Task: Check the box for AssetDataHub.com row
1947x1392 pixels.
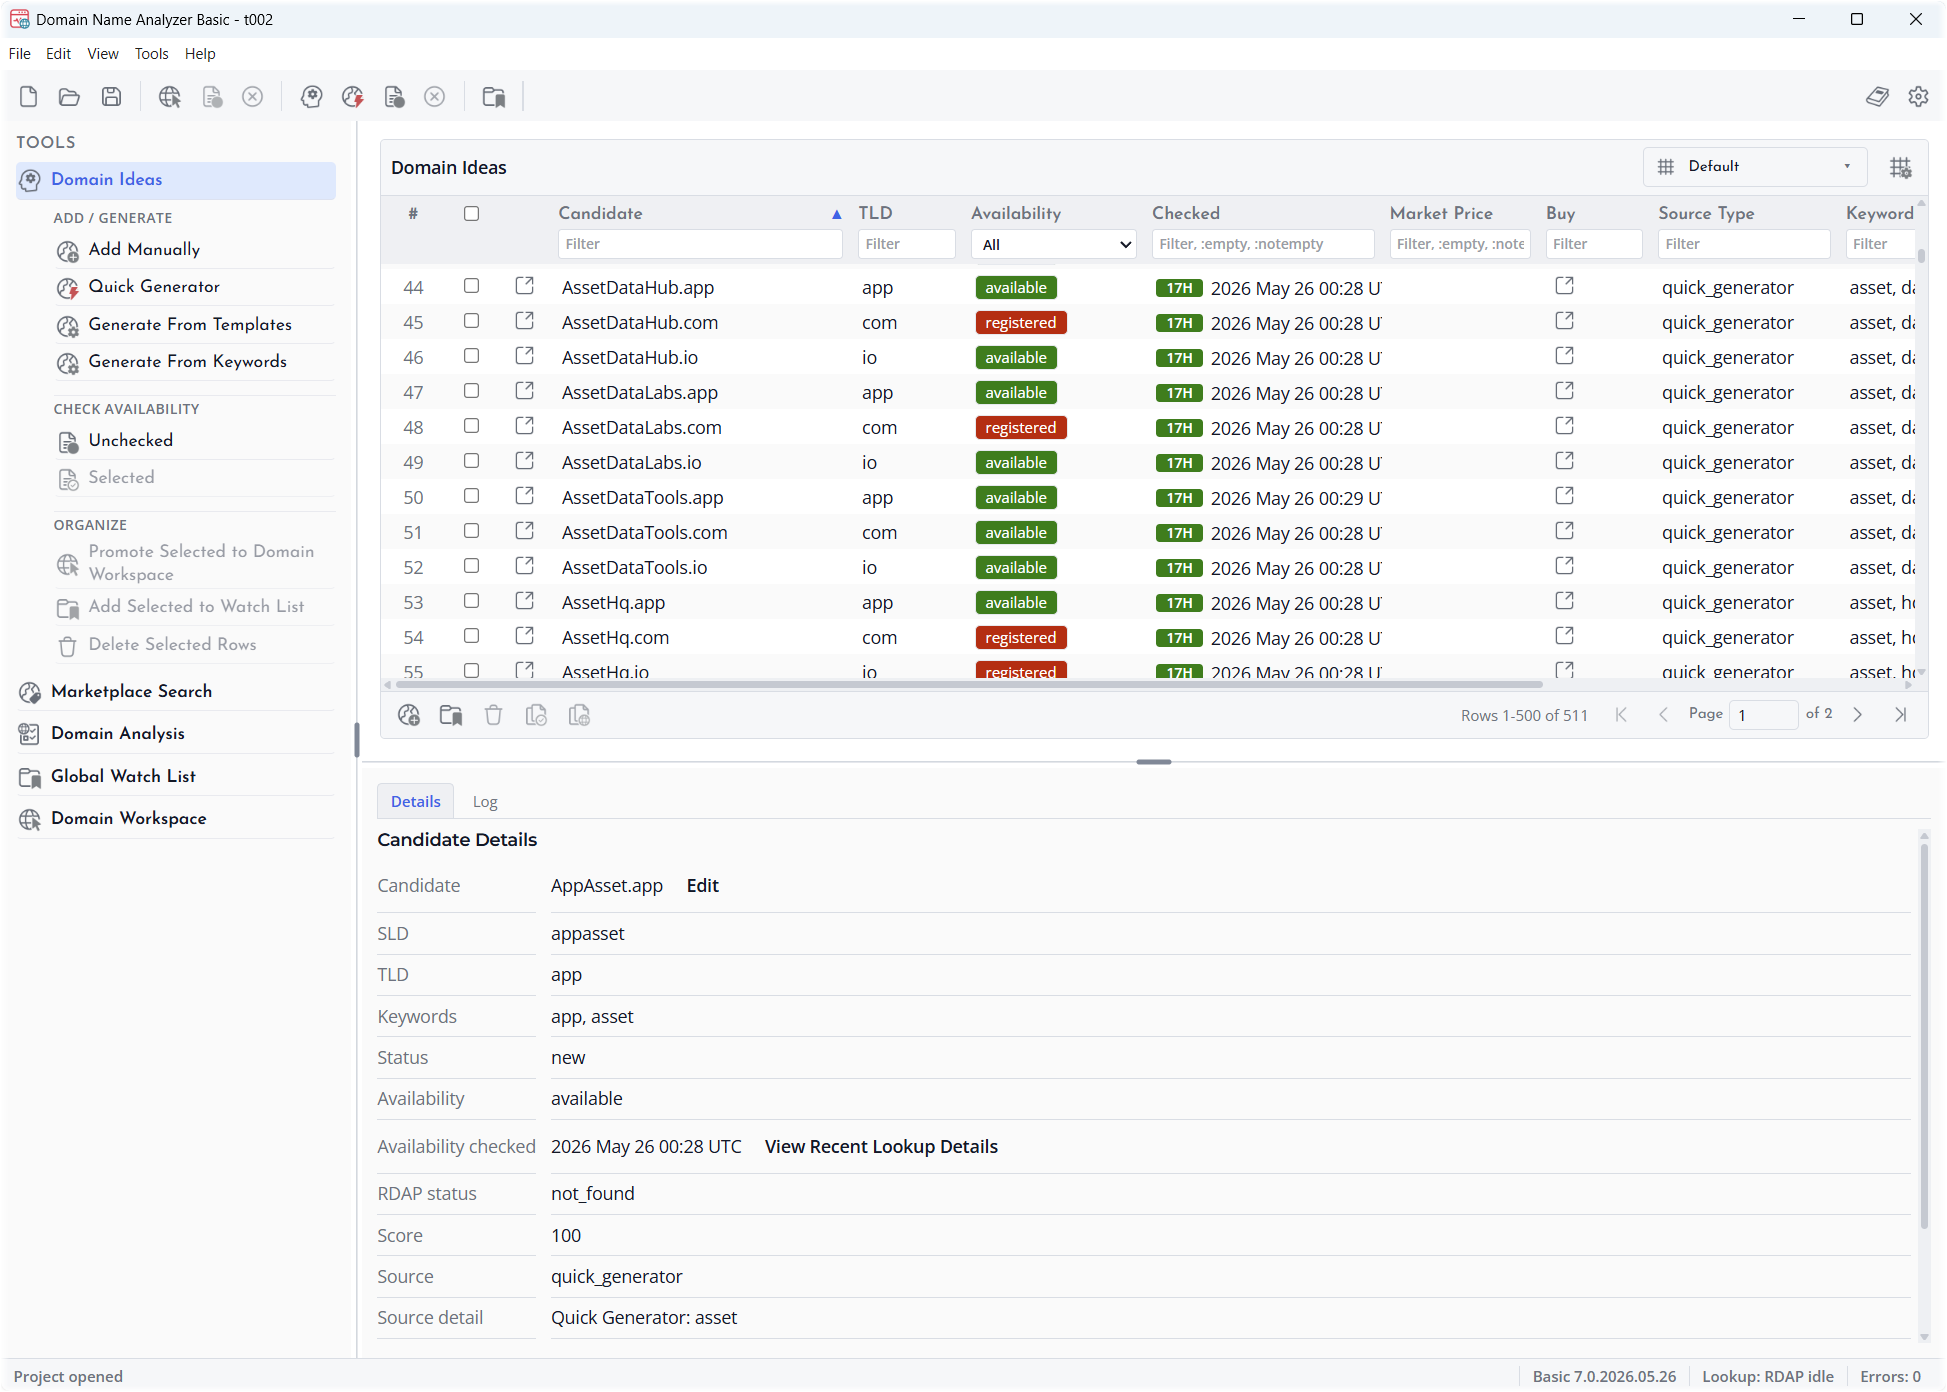Action: pyautogui.click(x=471, y=321)
